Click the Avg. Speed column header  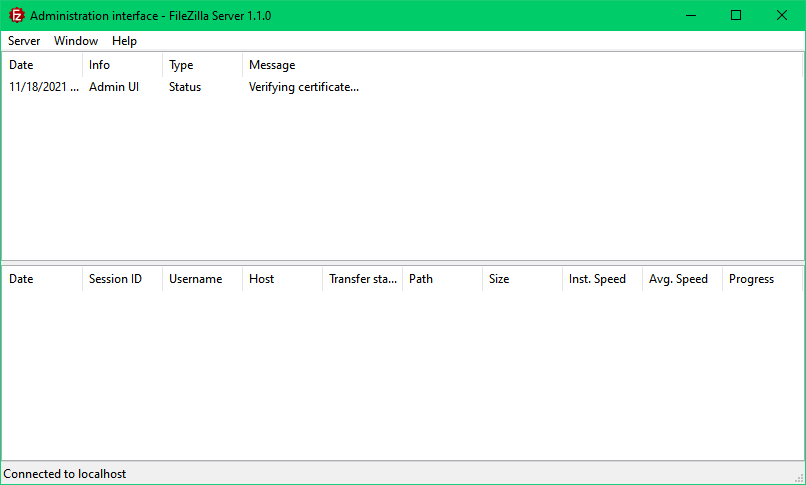(681, 279)
